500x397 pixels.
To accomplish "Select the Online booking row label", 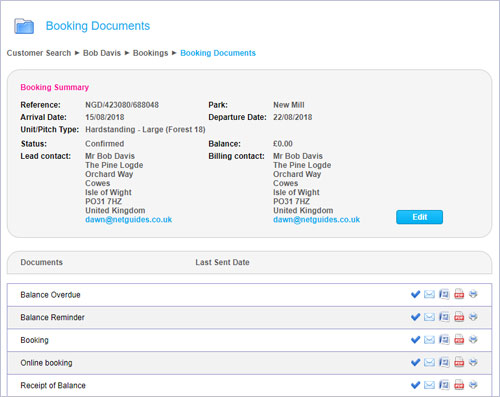I will click(x=46, y=363).
